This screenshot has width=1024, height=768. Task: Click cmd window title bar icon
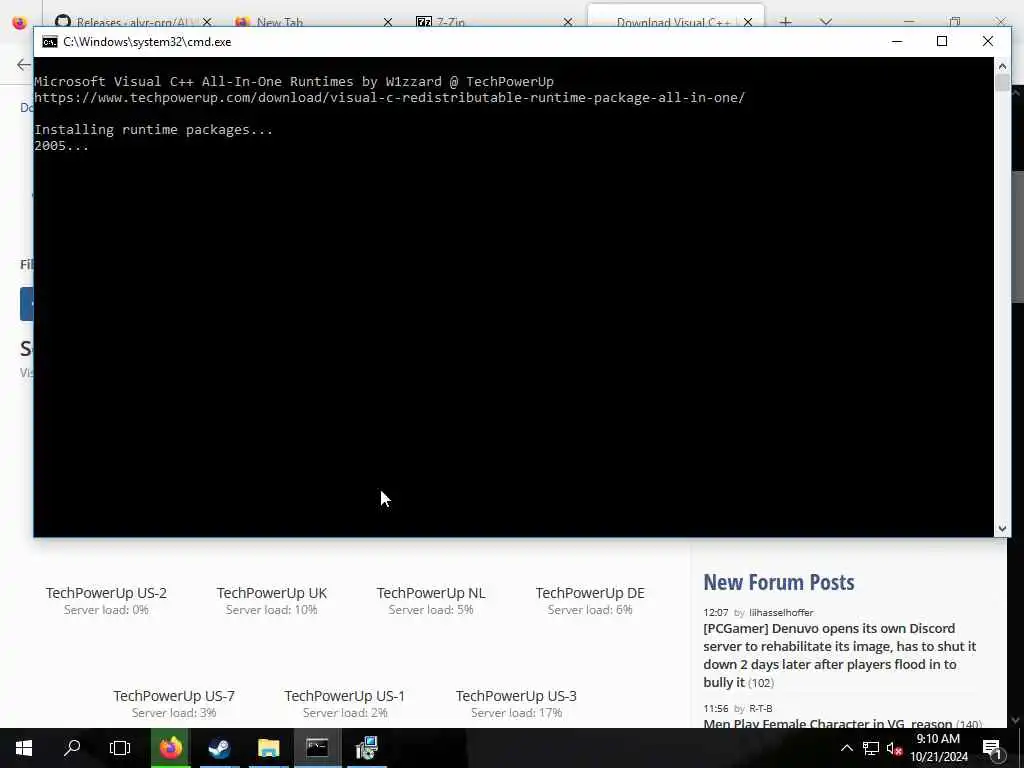[50, 42]
